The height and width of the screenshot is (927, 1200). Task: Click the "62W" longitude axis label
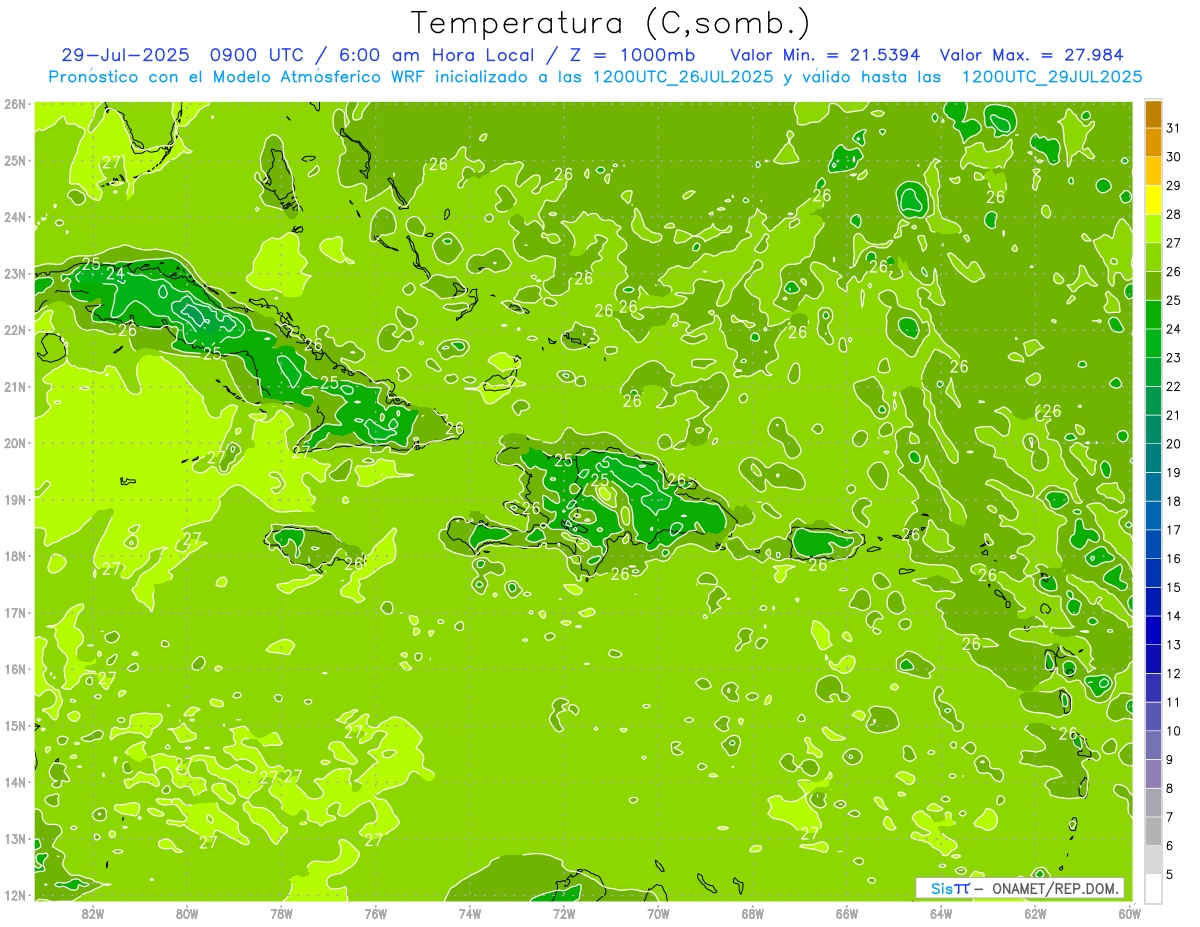coord(1035,913)
